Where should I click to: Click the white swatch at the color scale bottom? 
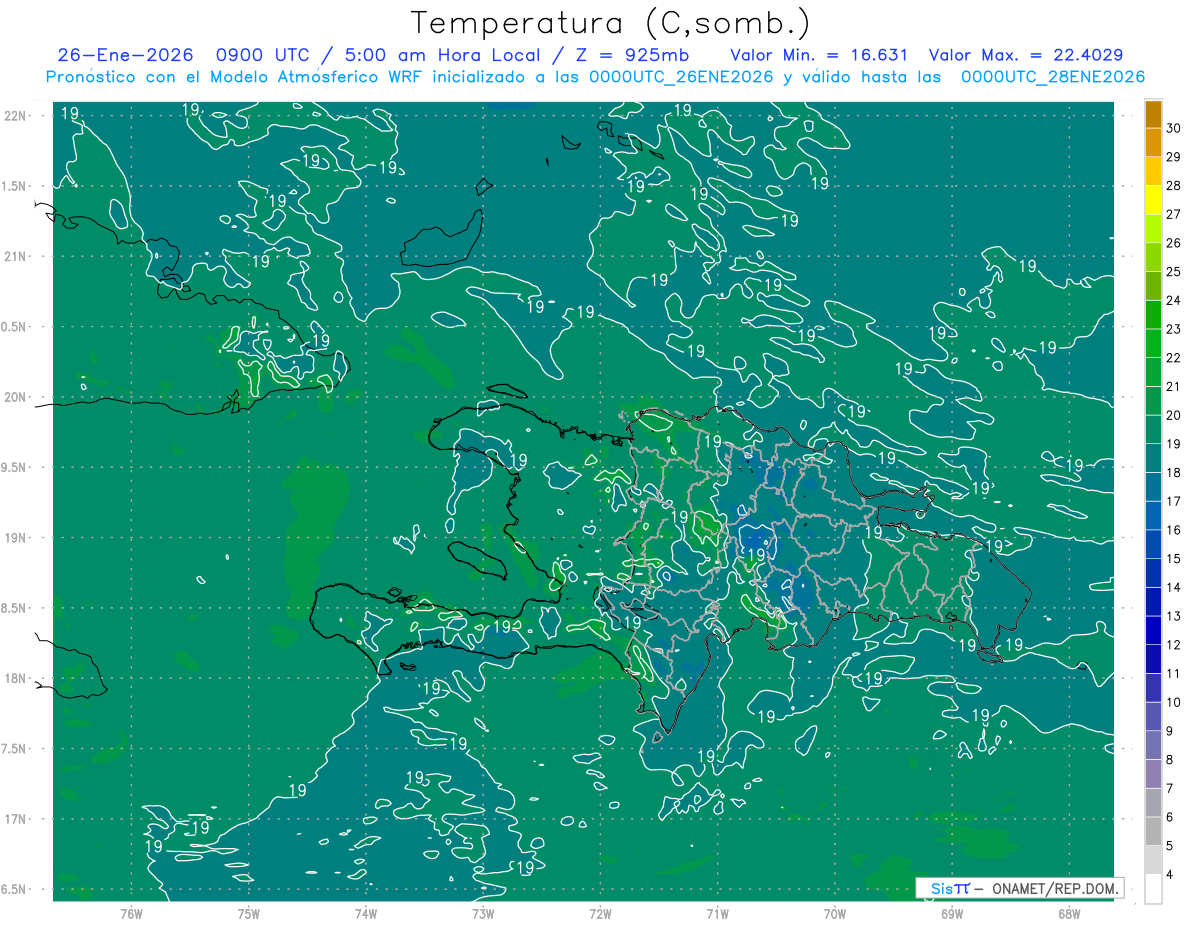pyautogui.click(x=1153, y=889)
